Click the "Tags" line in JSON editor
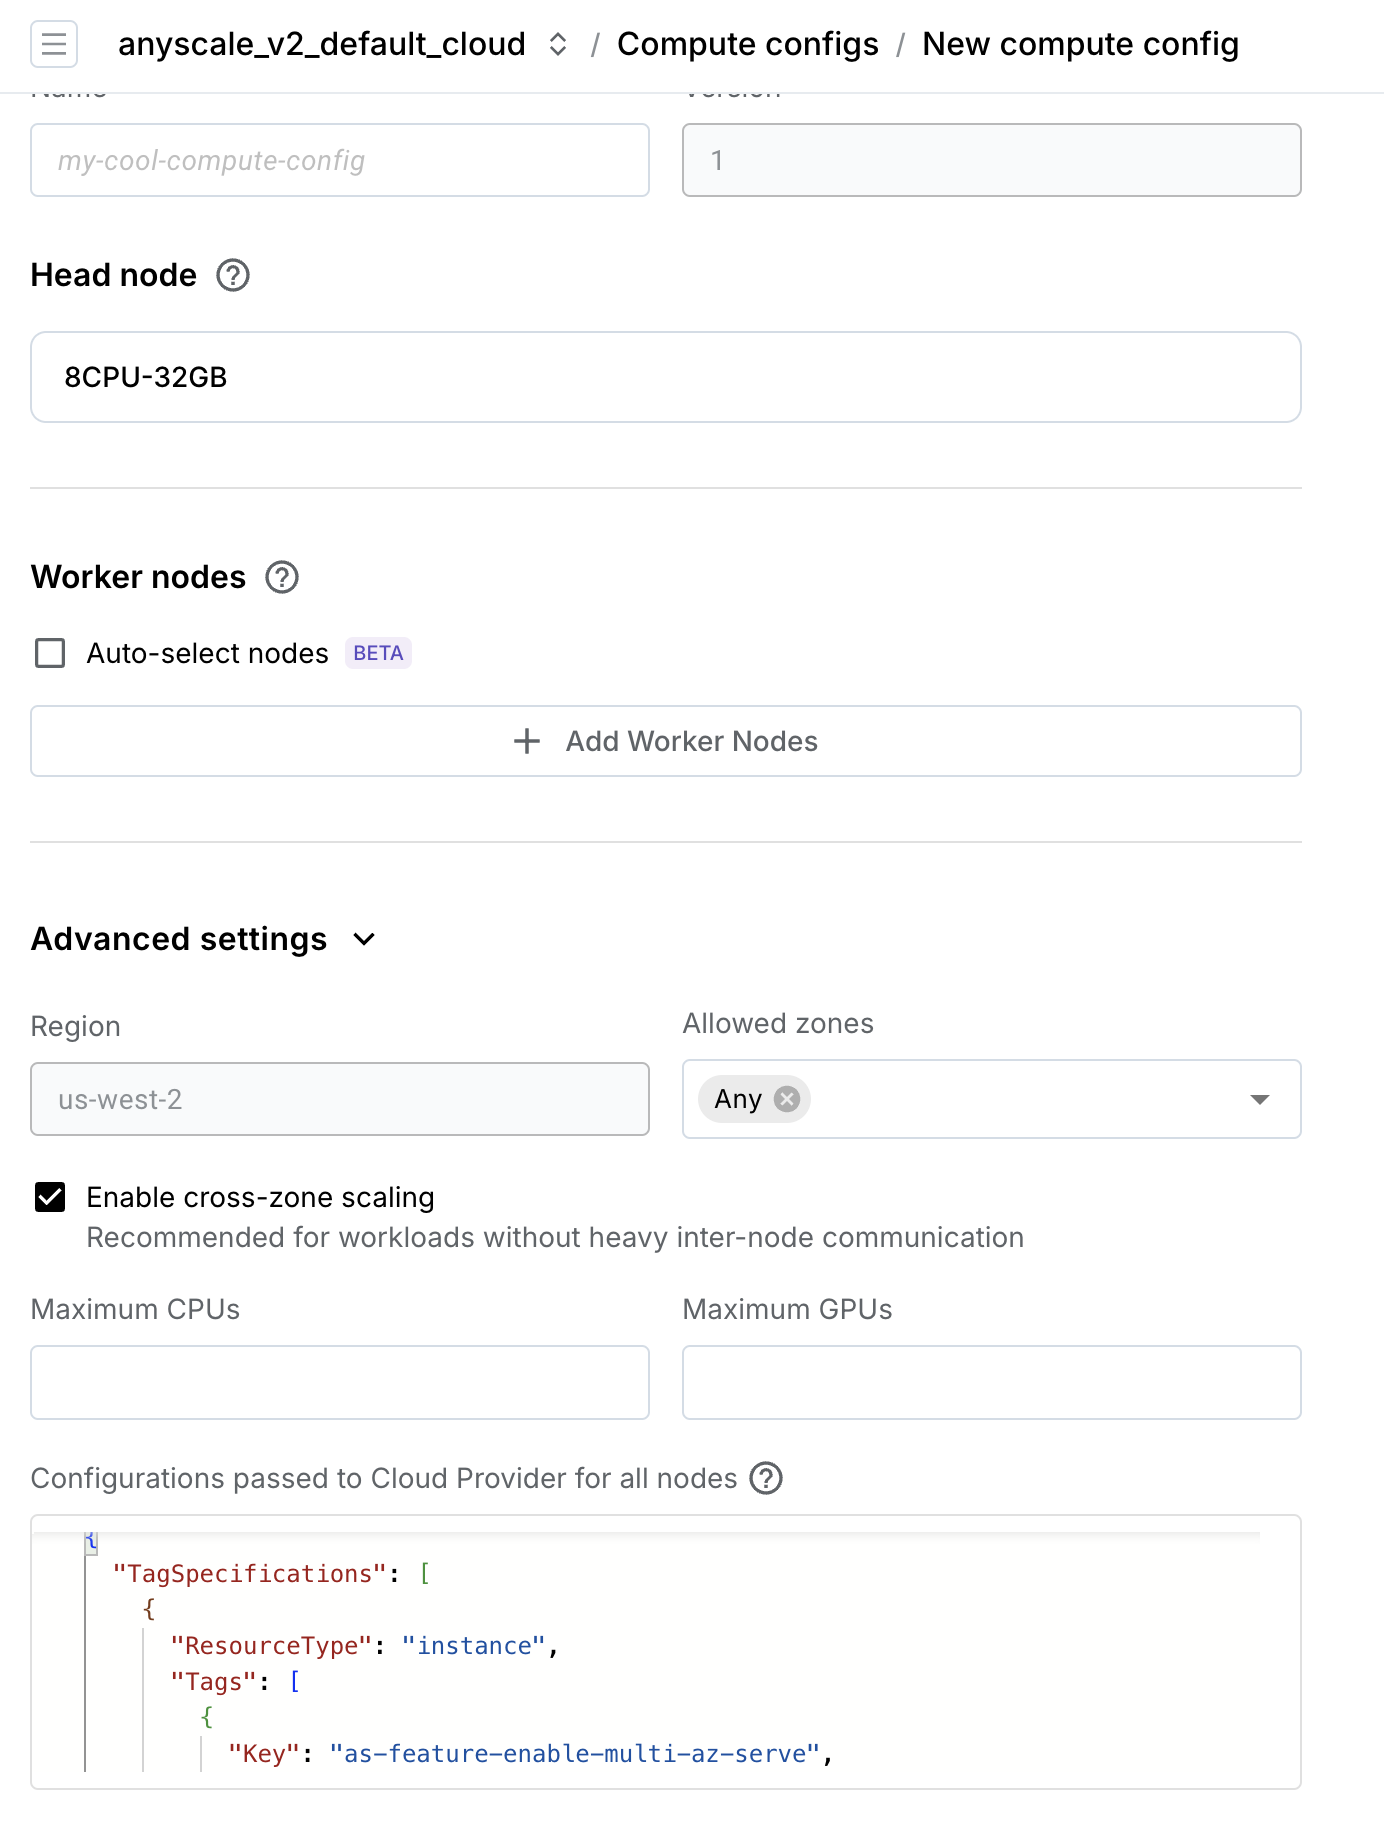This screenshot has height=1836, width=1384. click(x=235, y=1682)
